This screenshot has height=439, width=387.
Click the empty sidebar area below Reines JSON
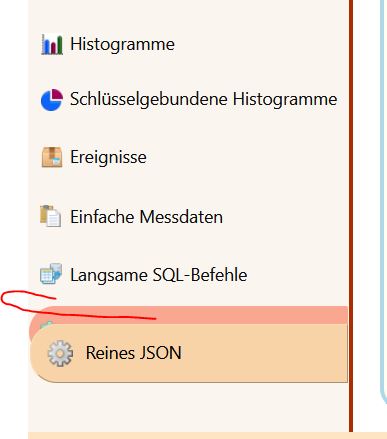point(188,407)
